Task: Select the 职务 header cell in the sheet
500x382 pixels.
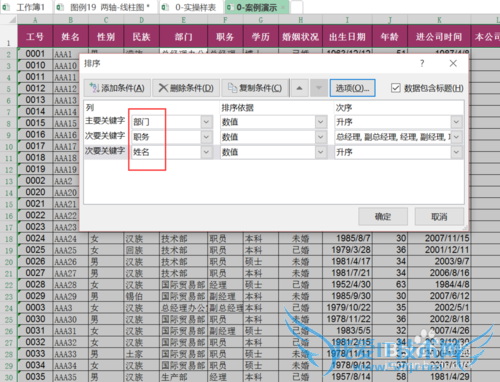Action: [225, 36]
